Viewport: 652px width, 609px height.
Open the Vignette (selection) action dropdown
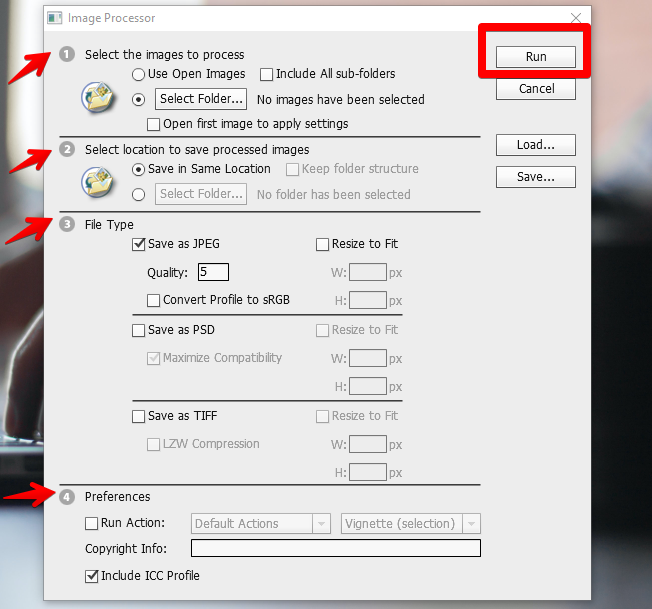tap(411, 524)
